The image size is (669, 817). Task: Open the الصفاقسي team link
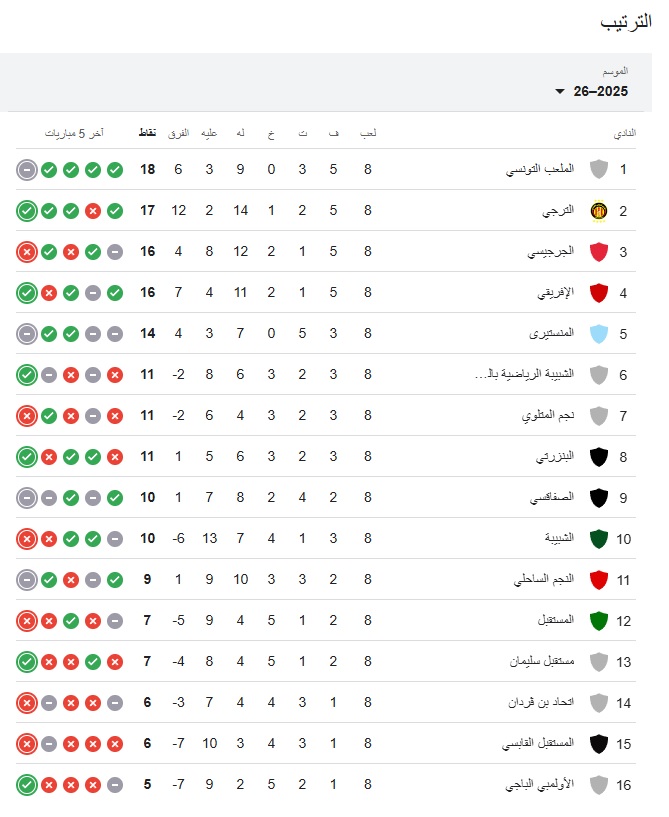tap(551, 497)
